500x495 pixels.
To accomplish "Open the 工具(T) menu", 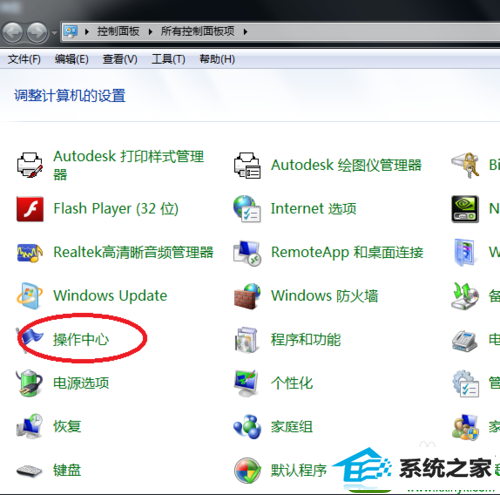I will click(x=168, y=59).
